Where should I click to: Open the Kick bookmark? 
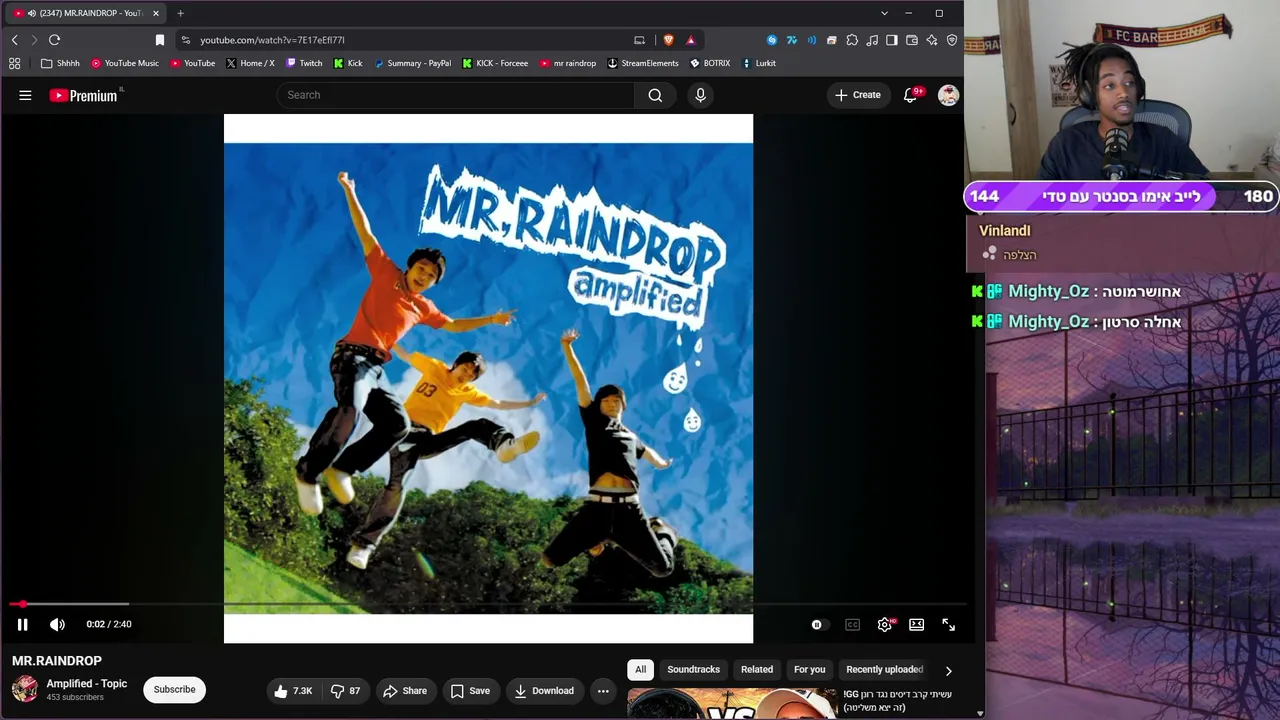click(348, 63)
